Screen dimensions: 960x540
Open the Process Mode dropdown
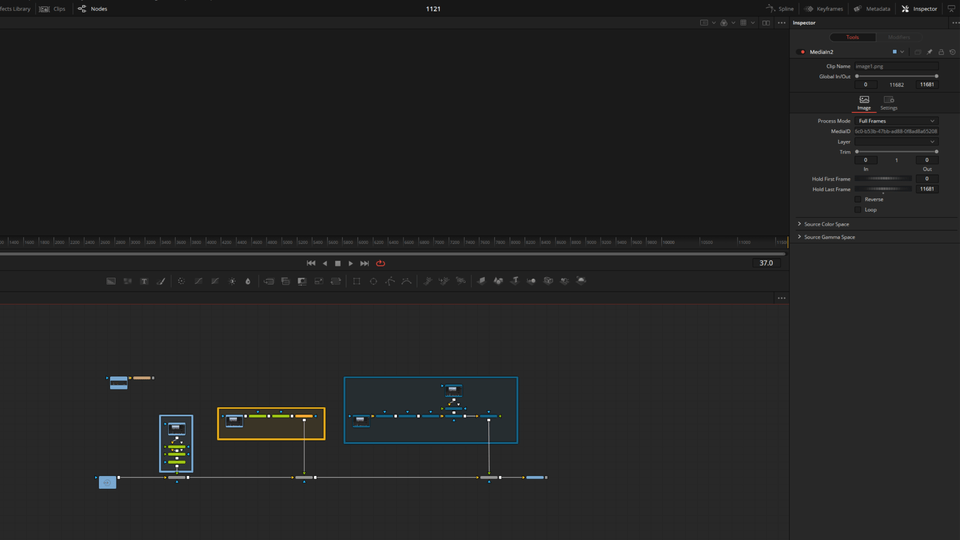pos(896,121)
